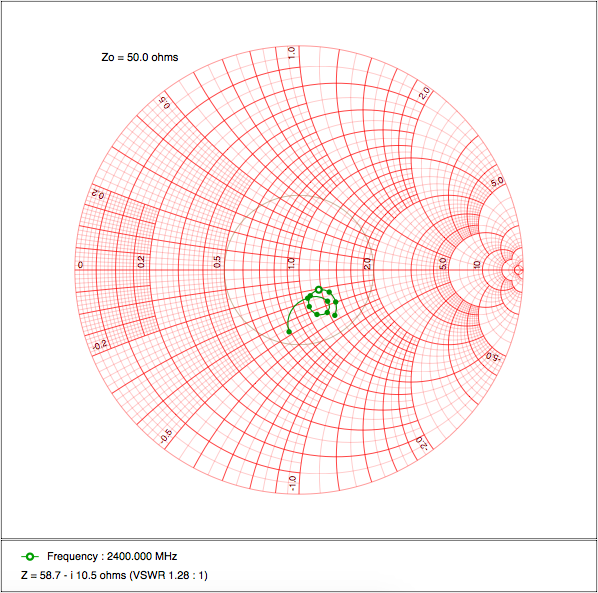
Task: Click the isolated green dot at the trace tail
Action: click(x=289, y=332)
